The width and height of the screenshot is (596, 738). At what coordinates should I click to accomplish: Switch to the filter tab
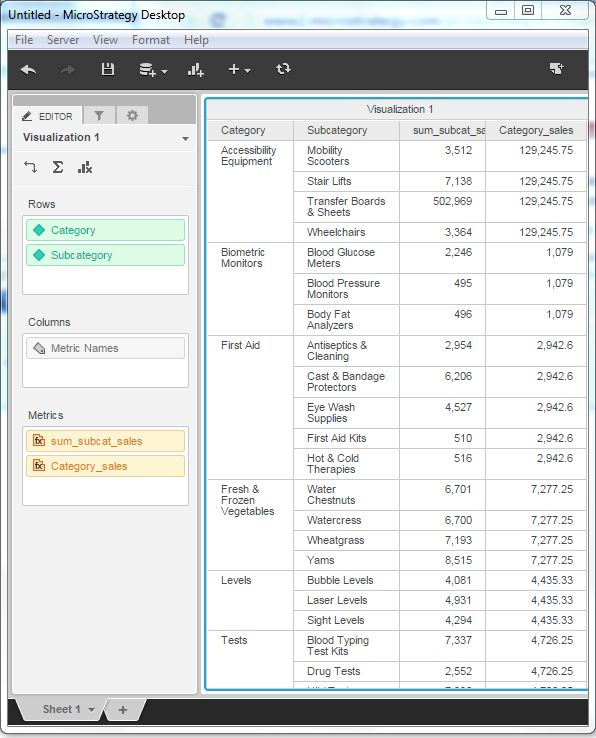coord(99,115)
